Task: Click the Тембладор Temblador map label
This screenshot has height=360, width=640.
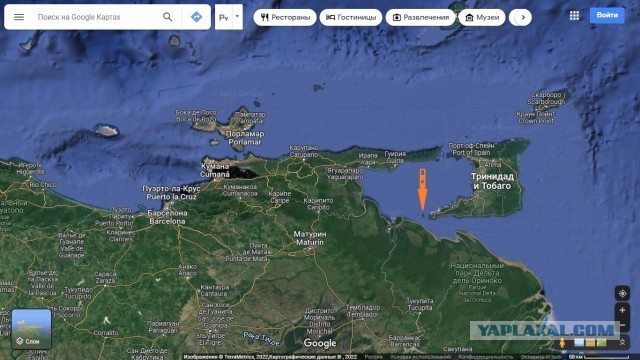Action: pyautogui.click(x=363, y=311)
